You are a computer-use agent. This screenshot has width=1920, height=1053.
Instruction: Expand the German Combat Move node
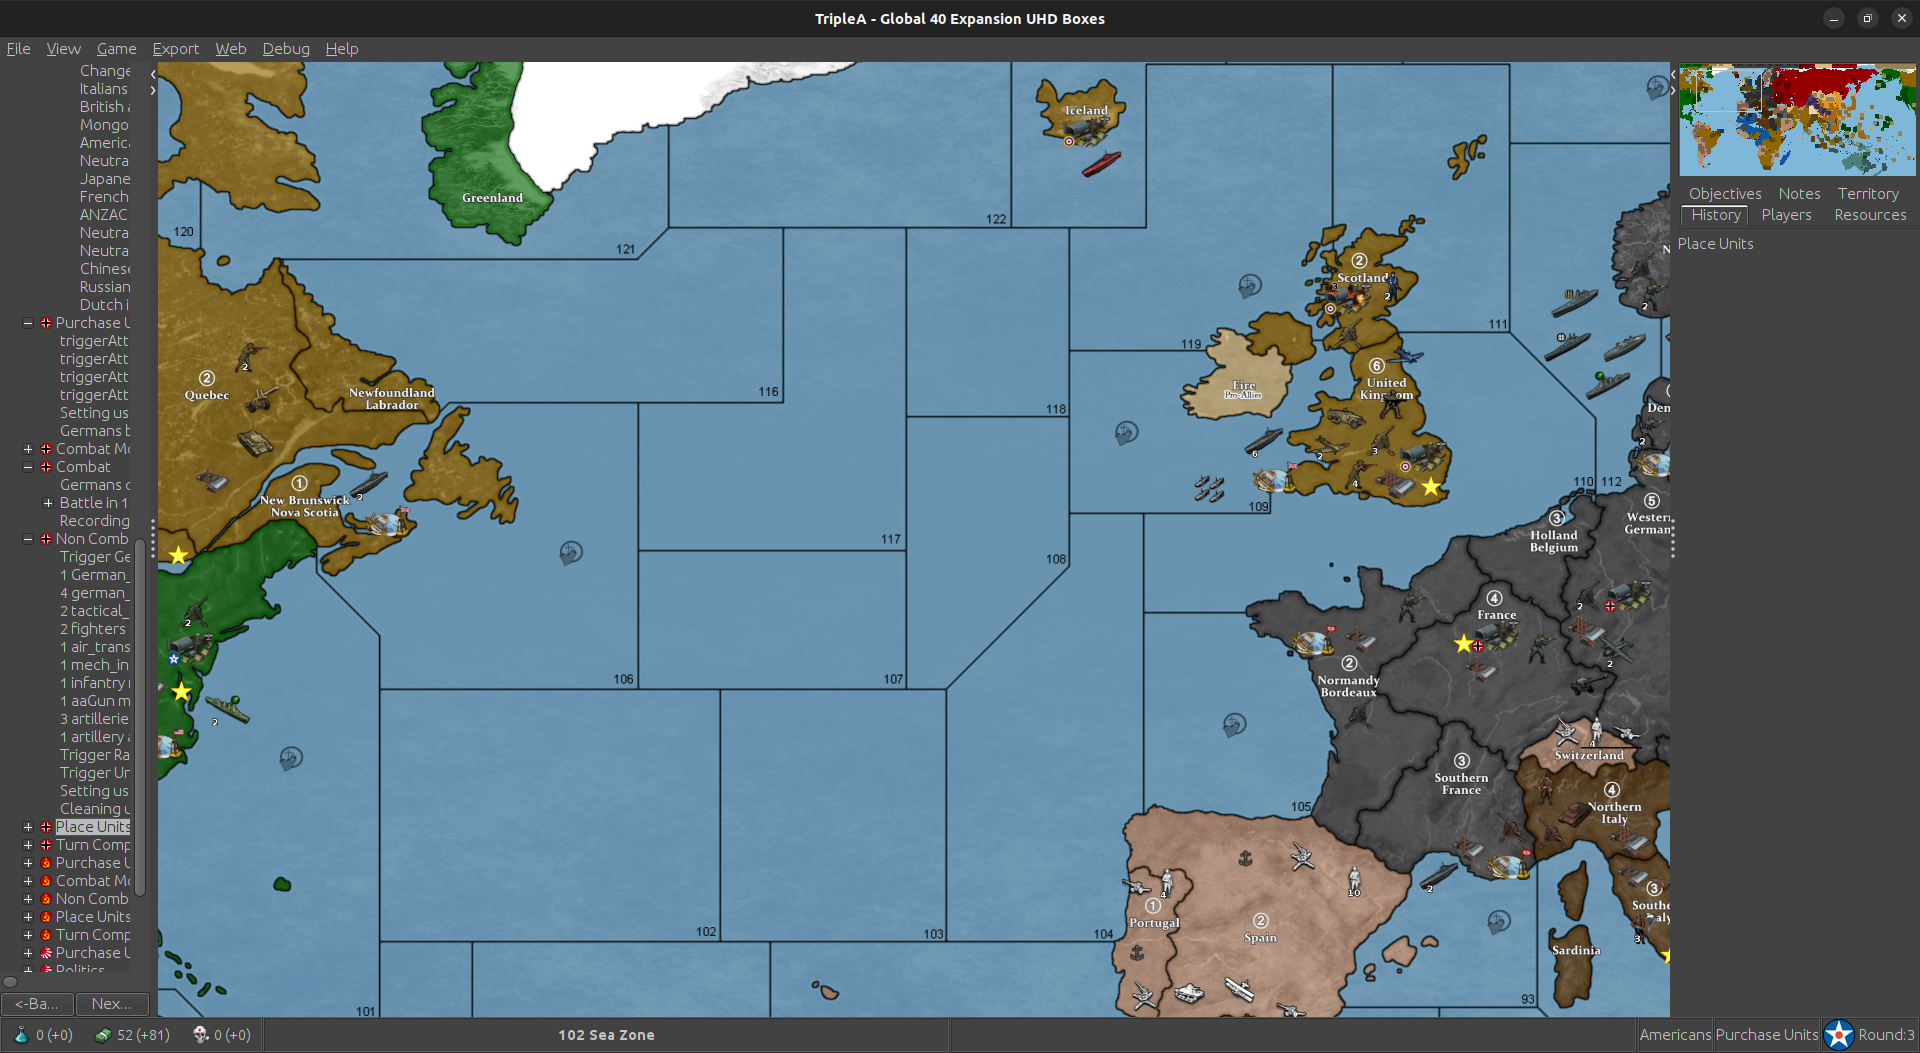click(x=28, y=449)
